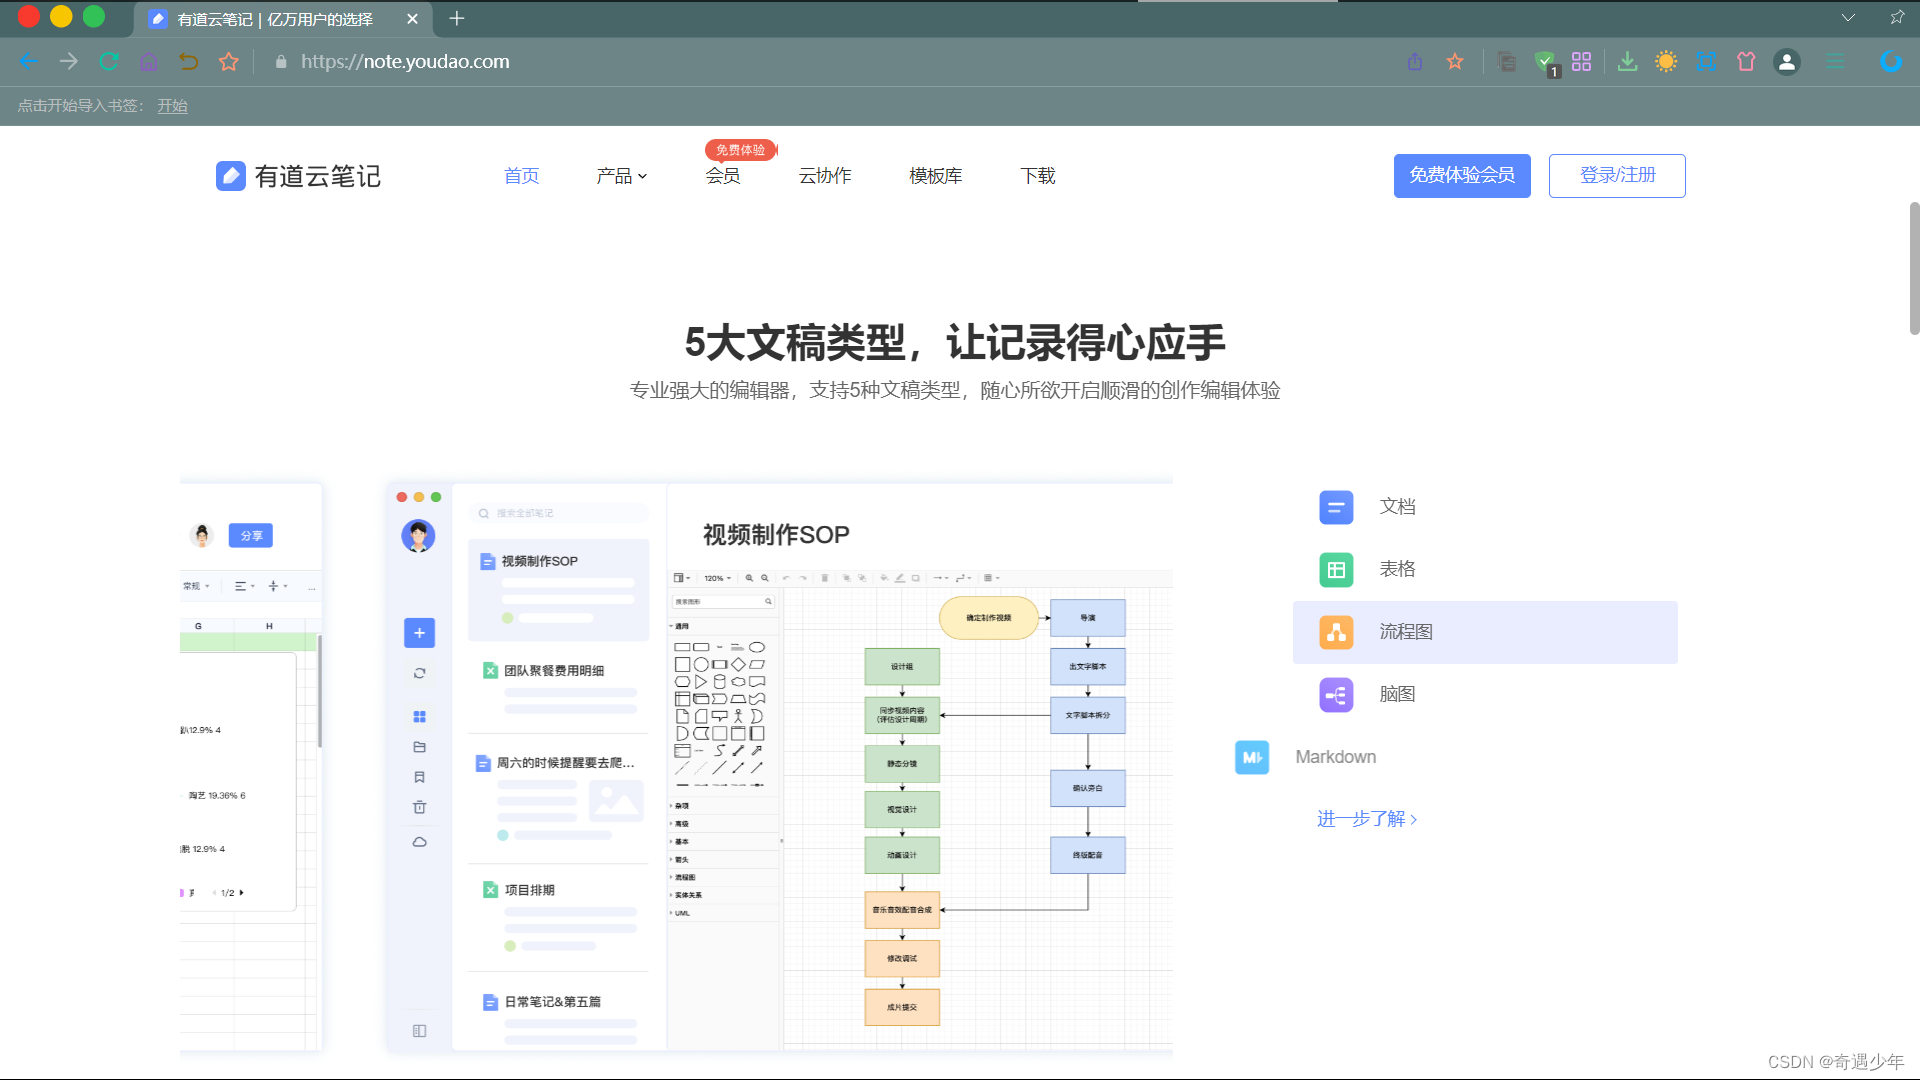Select the 文档 document type

point(1485,507)
